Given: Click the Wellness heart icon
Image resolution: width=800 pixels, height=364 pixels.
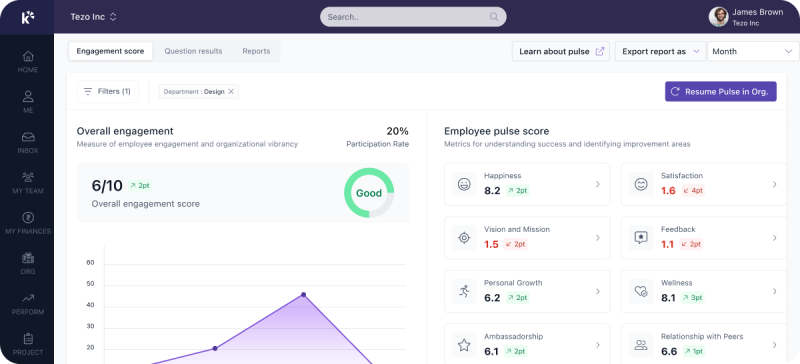Looking at the screenshot, I should pyautogui.click(x=641, y=292).
